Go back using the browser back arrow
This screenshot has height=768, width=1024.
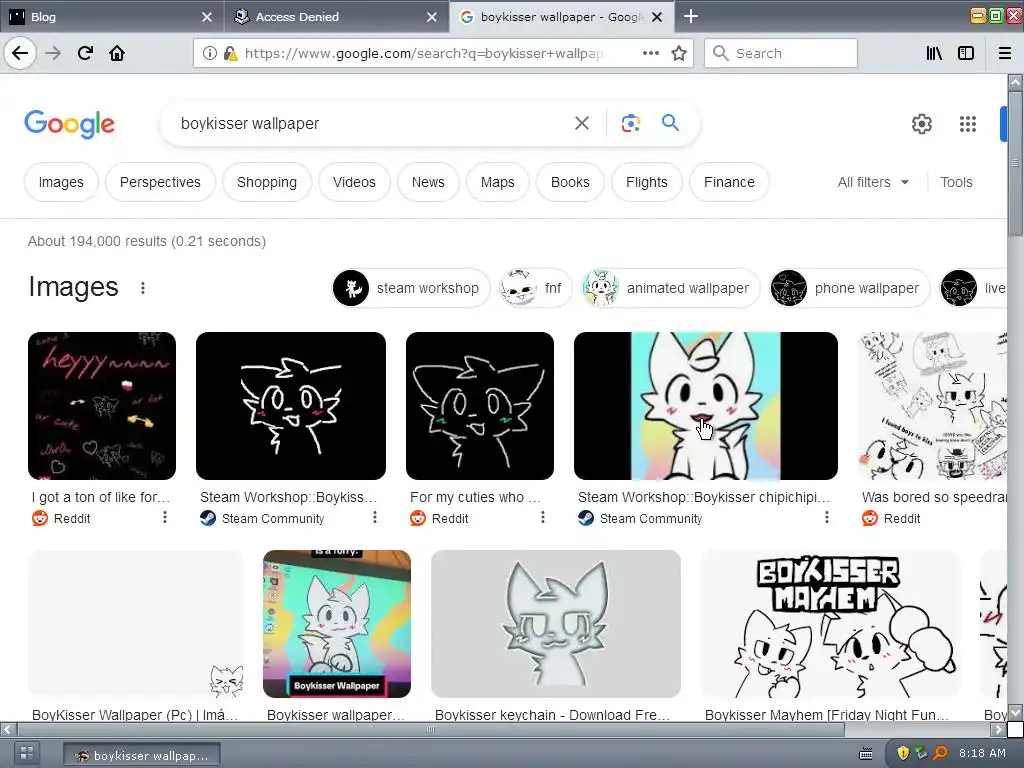20,53
